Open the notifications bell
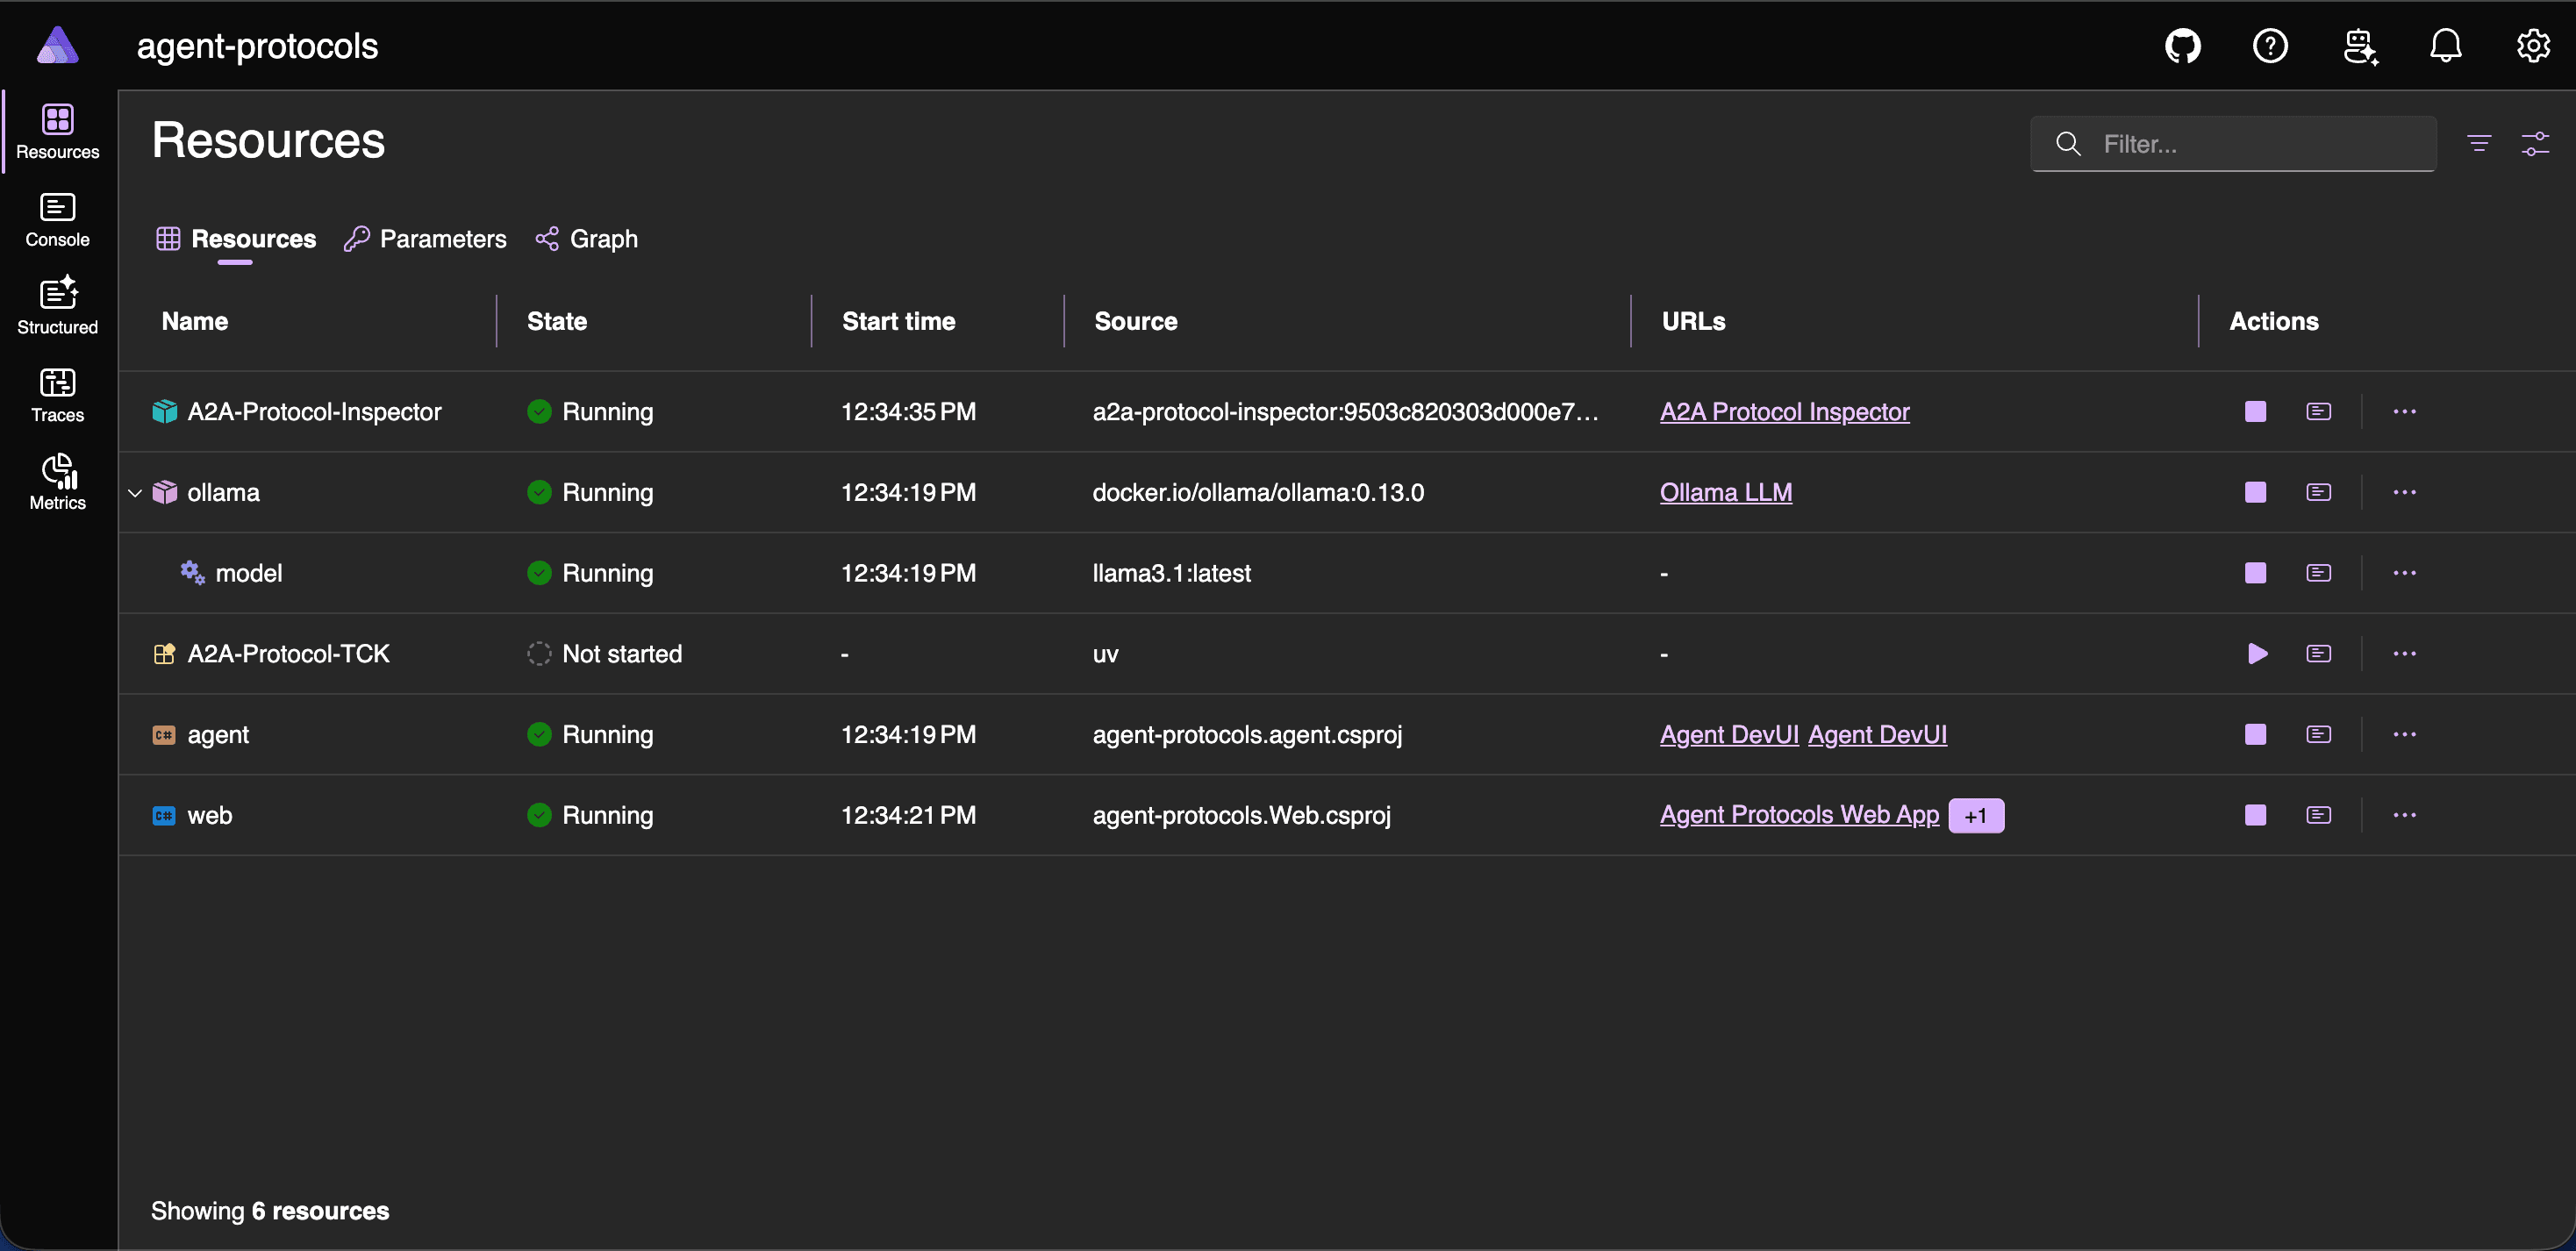The width and height of the screenshot is (2576, 1251). 2446,46
